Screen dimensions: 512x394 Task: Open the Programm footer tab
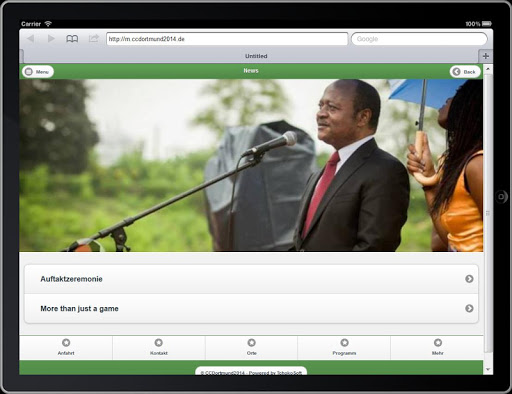pos(344,348)
